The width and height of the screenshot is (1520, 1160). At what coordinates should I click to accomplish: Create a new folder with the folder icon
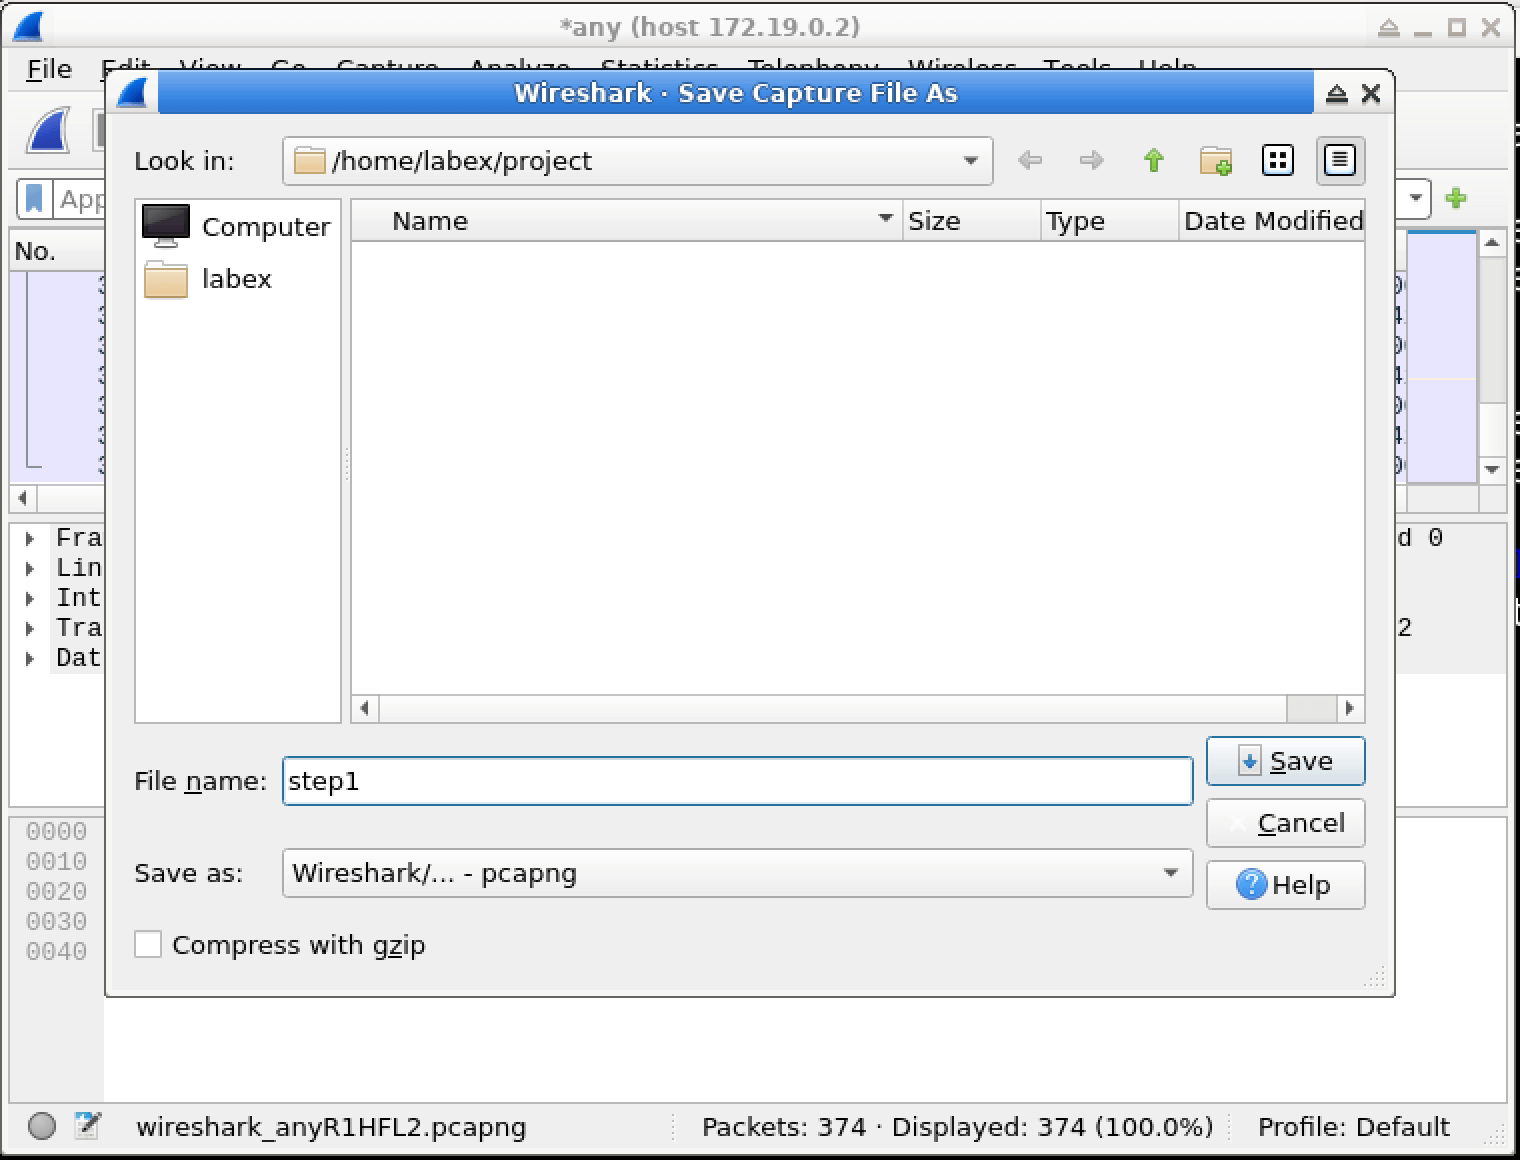pos(1215,161)
